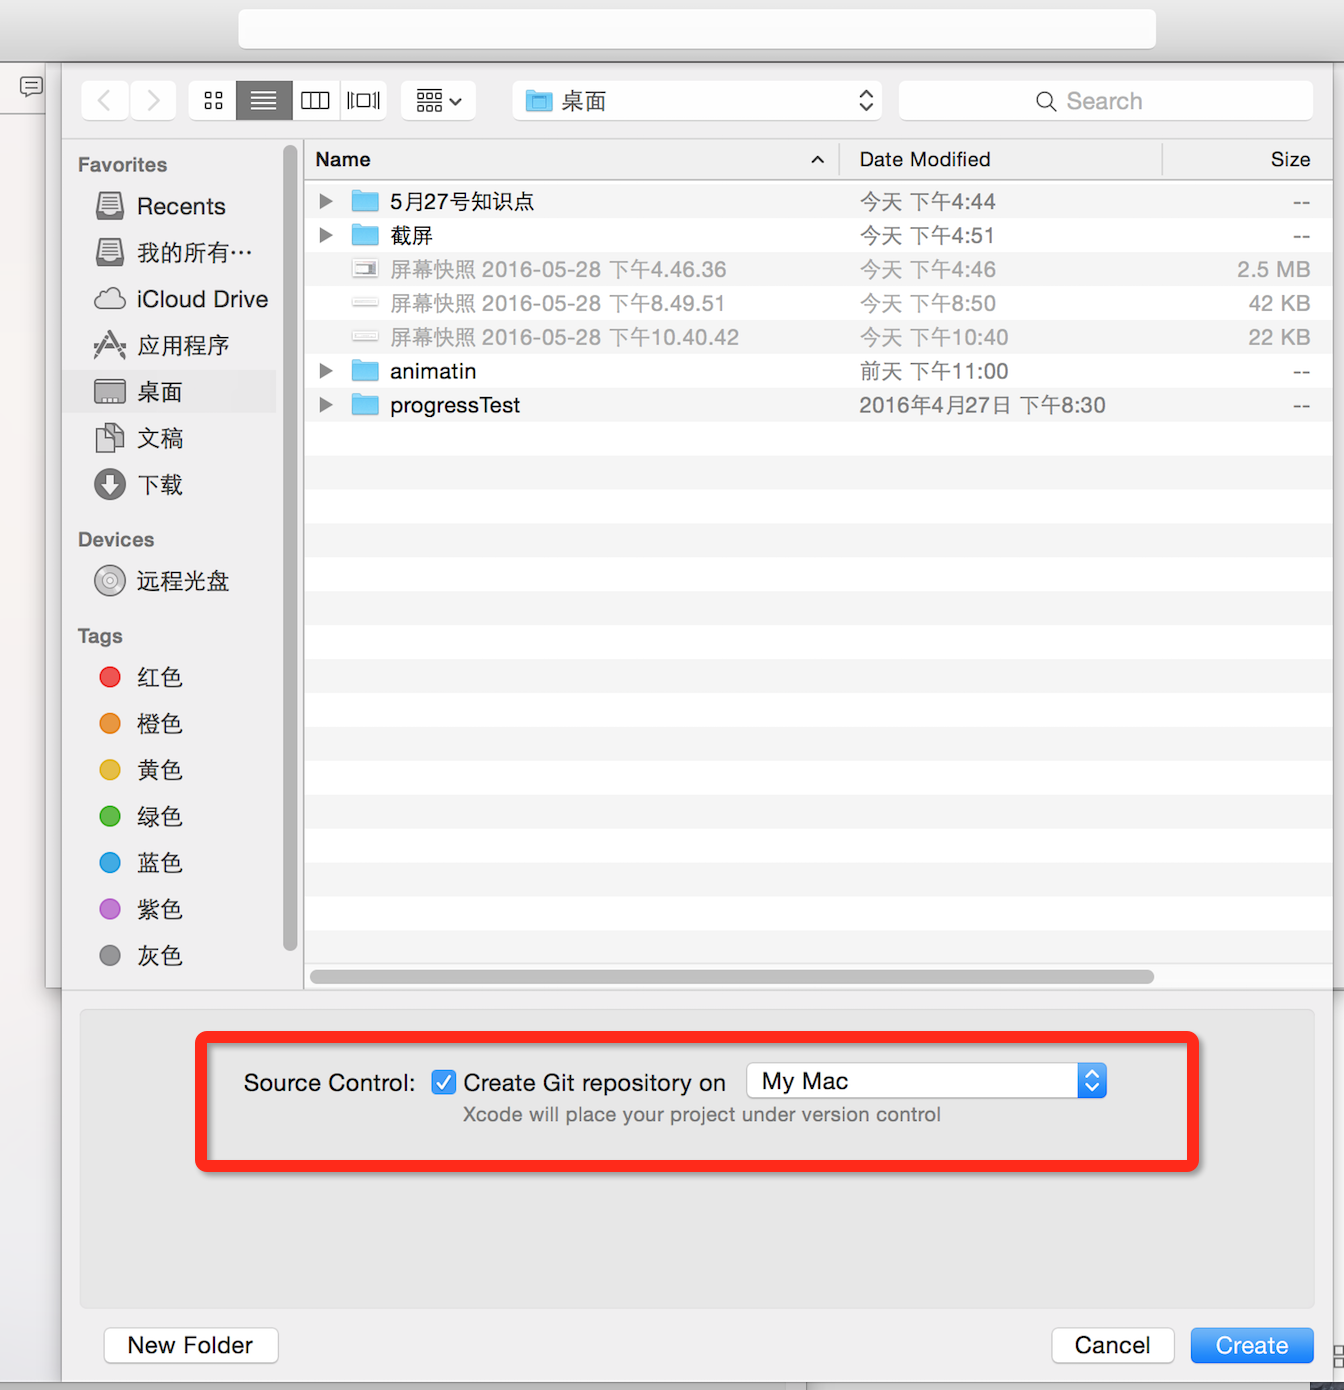The width and height of the screenshot is (1344, 1390).
Task: Open the 桌面 location dropdown
Action: 697,100
